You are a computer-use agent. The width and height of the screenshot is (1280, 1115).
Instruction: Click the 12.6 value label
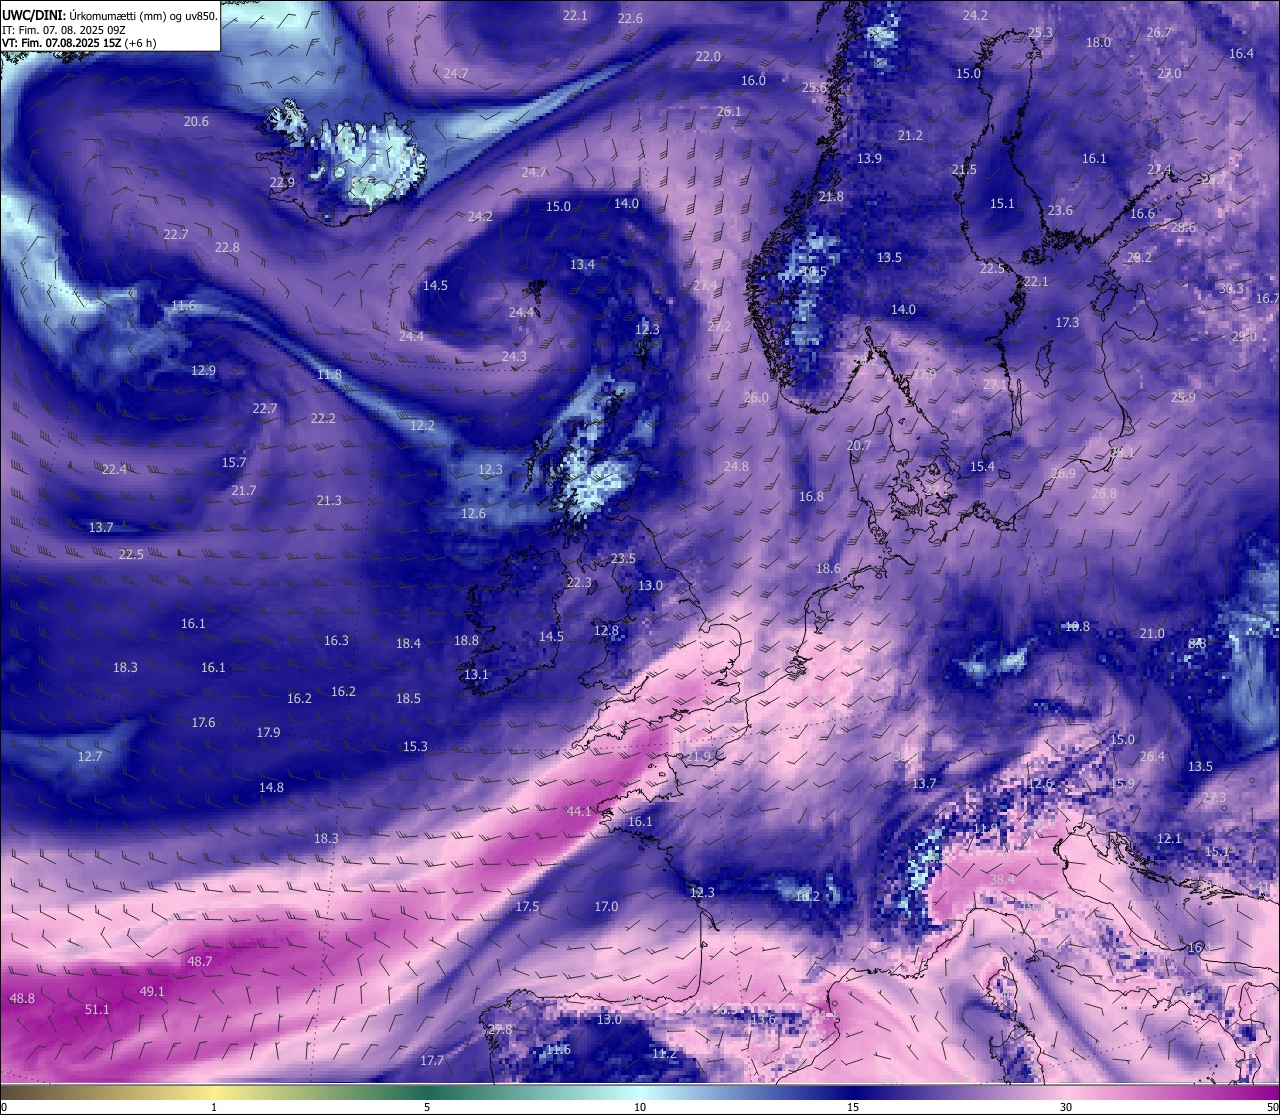point(473,513)
